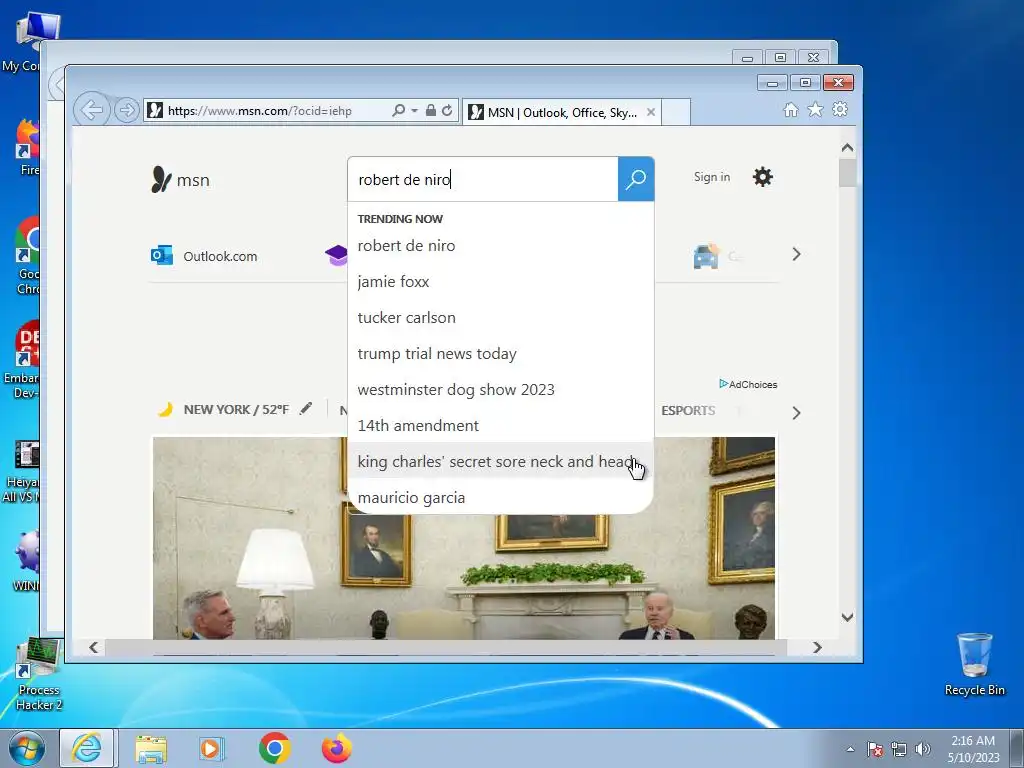Click the network tray icon
This screenshot has width=1024, height=768.
pyautogui.click(x=899, y=749)
